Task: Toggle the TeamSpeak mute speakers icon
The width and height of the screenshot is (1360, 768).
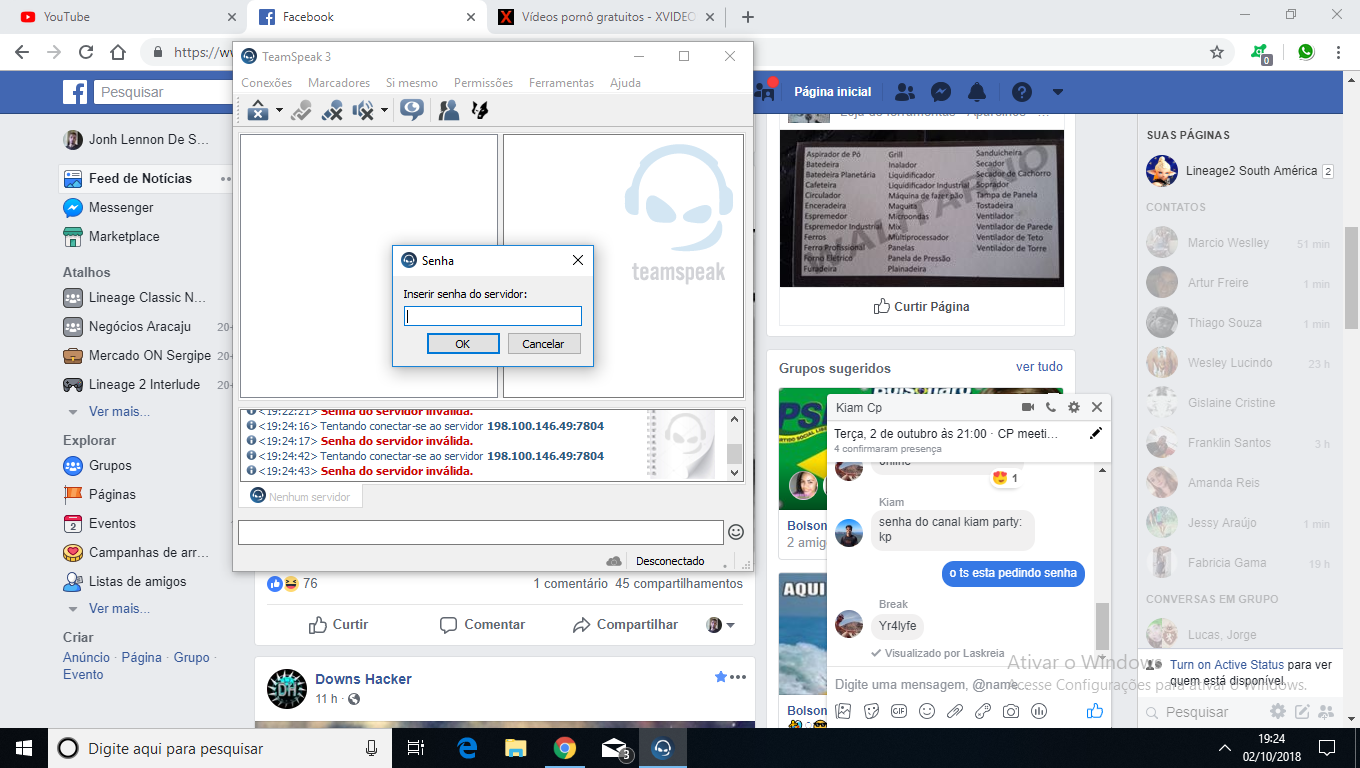Action: coord(364,110)
